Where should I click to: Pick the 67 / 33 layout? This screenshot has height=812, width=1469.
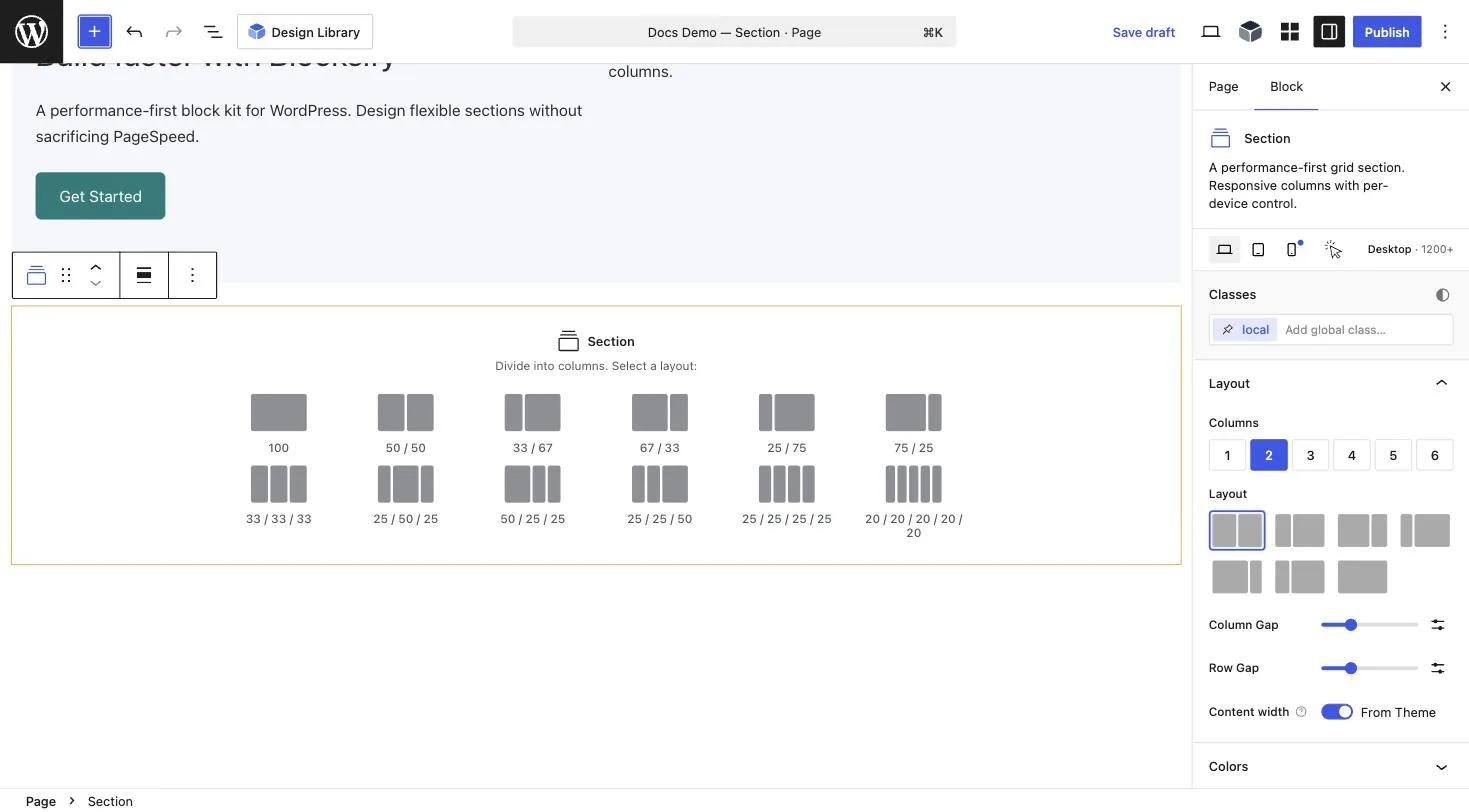659,424
